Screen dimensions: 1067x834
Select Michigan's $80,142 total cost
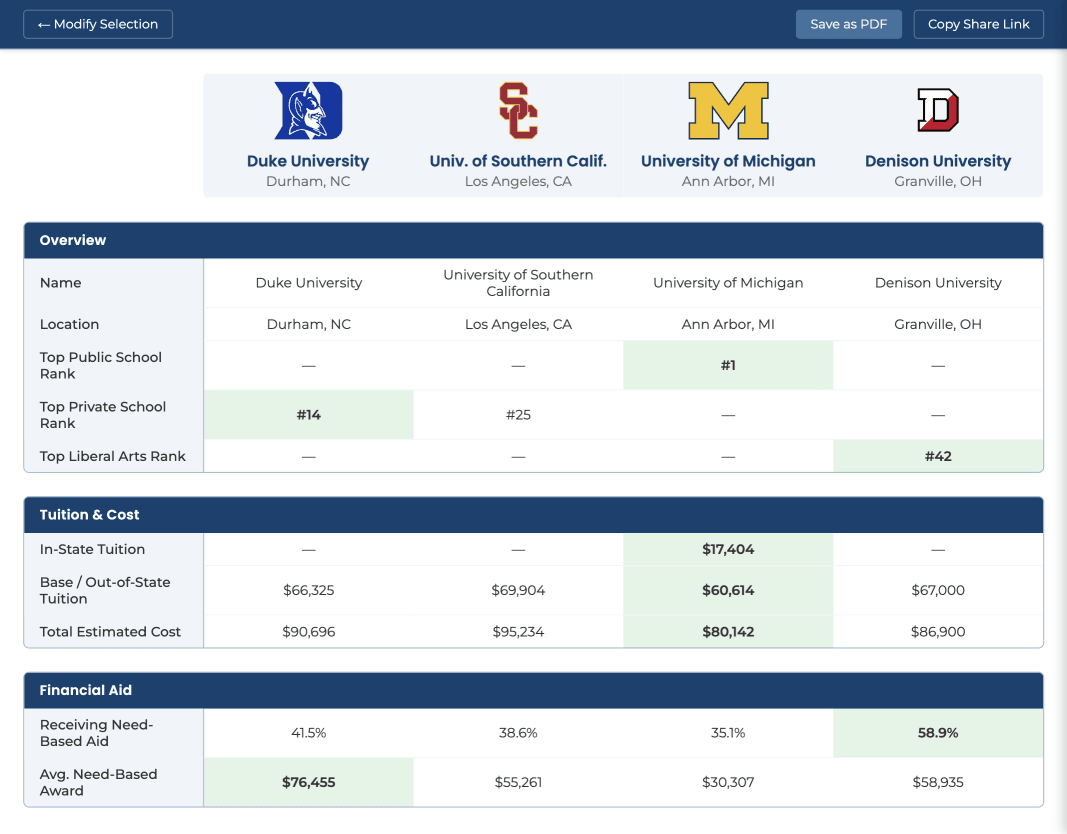coord(728,632)
